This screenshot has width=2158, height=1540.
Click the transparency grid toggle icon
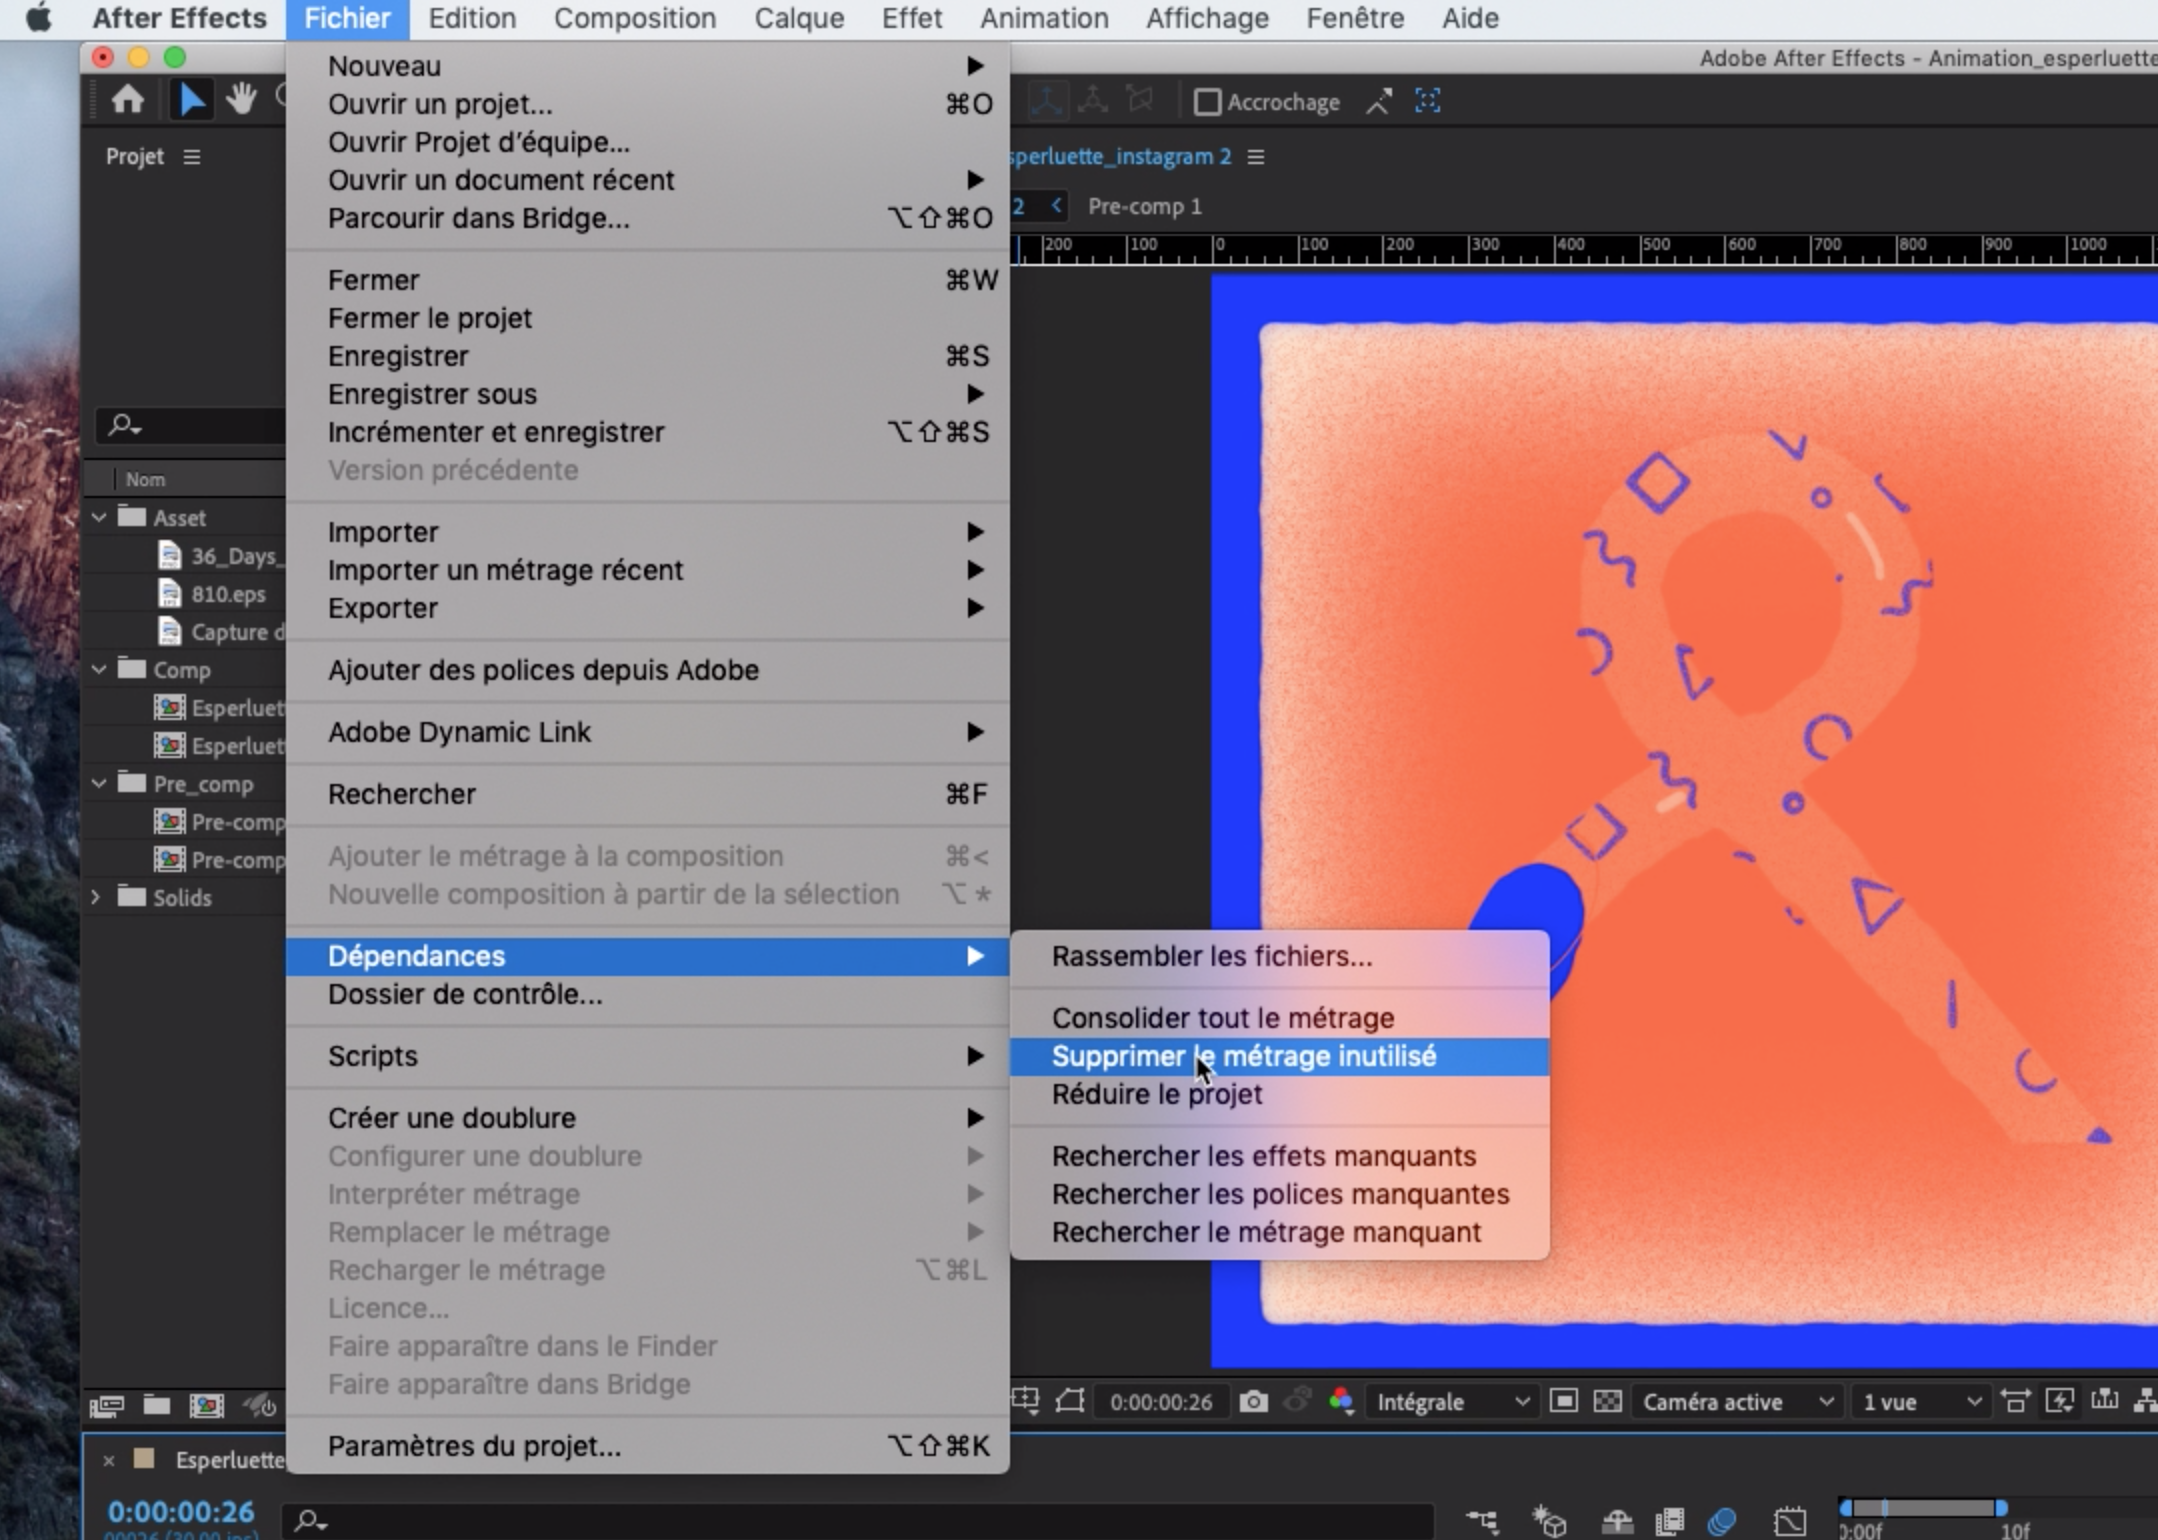coord(1607,1401)
